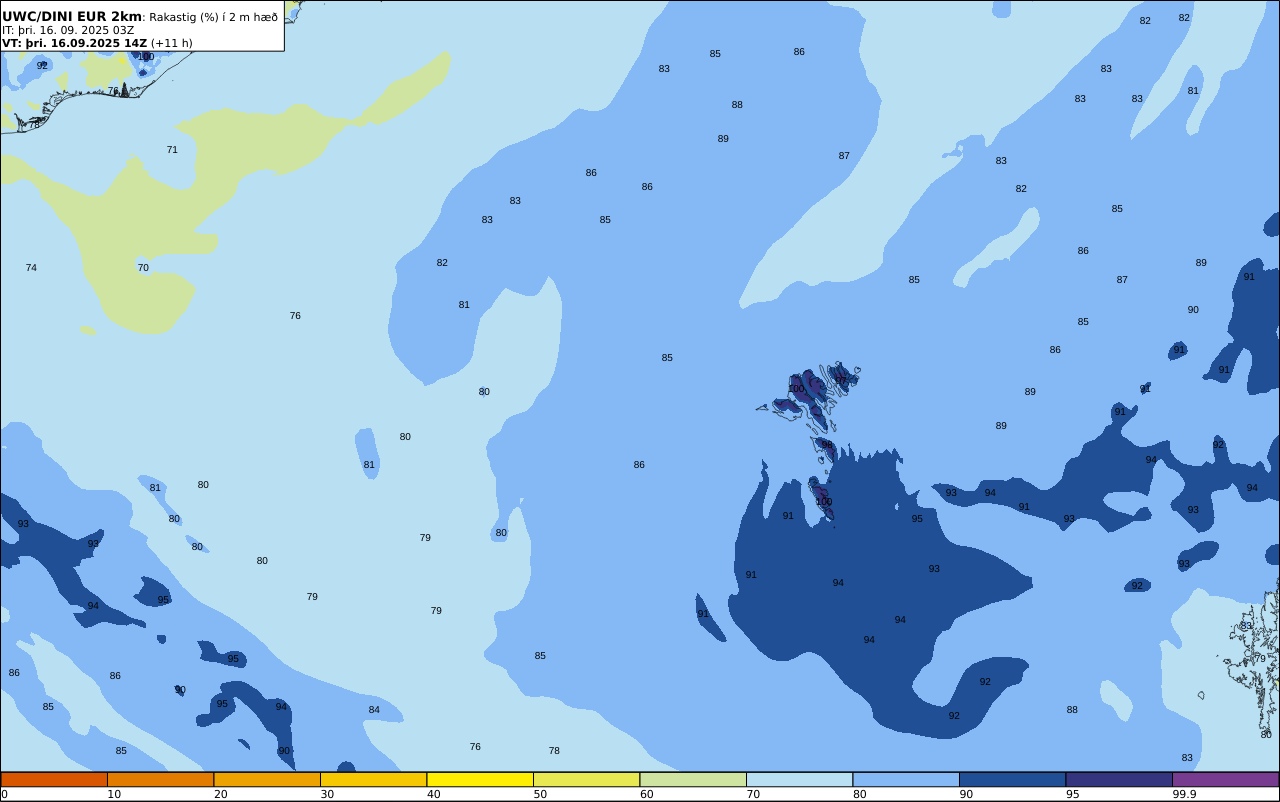
Task: Click the pale yellow 50–60 legend swatch
Action: pos(586,779)
